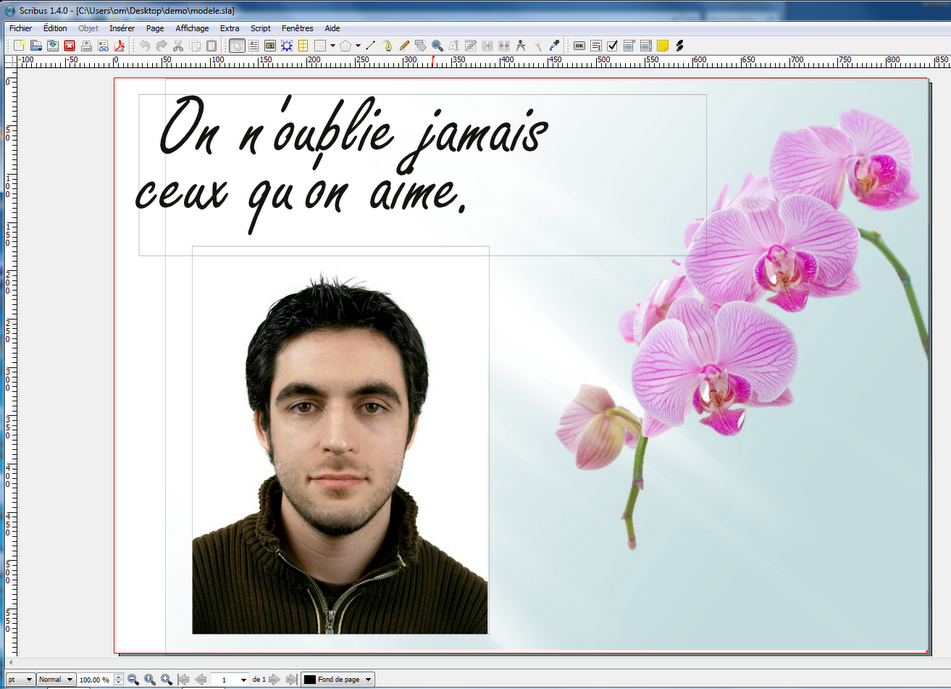Reset zoom to 100% magnifier
The image size is (951, 689).
pos(150,679)
